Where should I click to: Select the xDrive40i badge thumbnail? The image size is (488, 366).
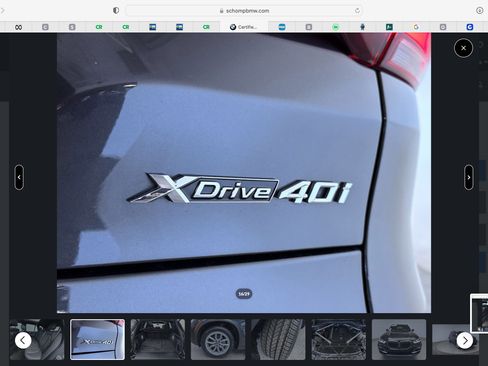click(97, 339)
